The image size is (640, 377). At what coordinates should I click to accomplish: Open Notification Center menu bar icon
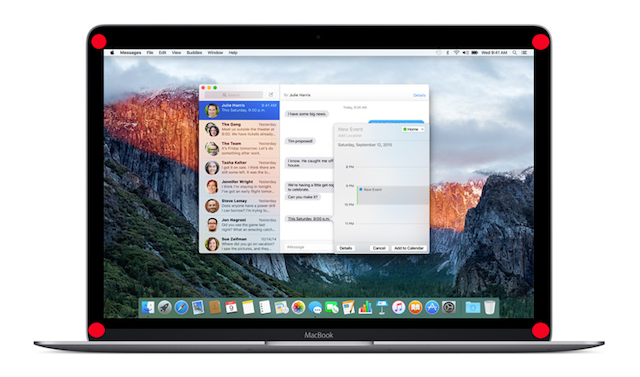tap(524, 53)
